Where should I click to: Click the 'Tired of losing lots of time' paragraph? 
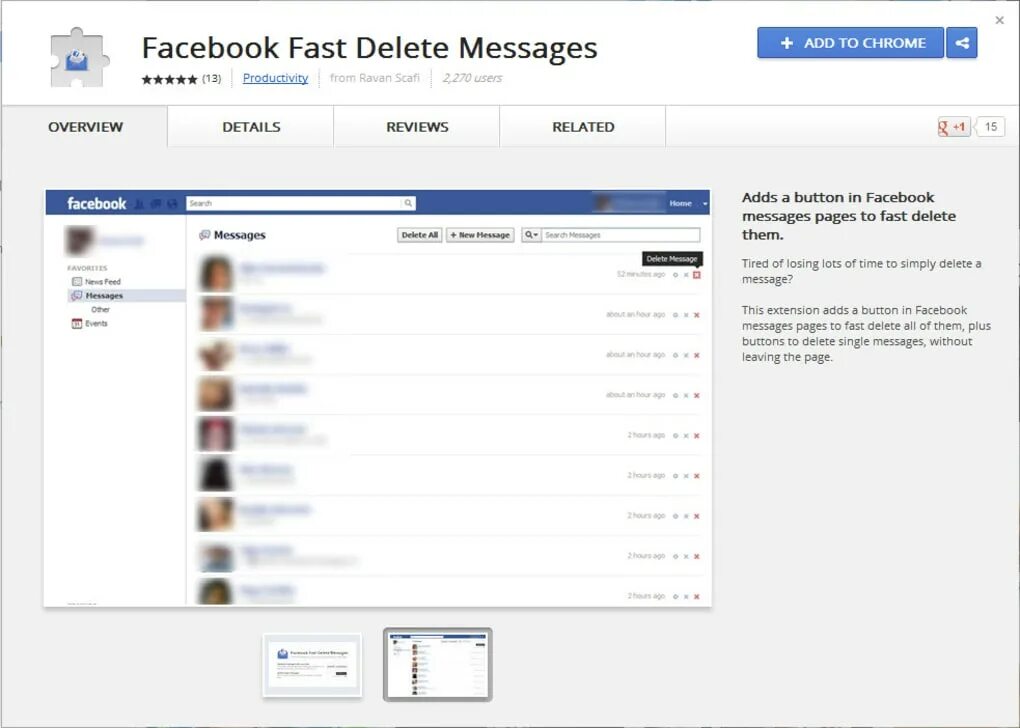[x=861, y=271]
